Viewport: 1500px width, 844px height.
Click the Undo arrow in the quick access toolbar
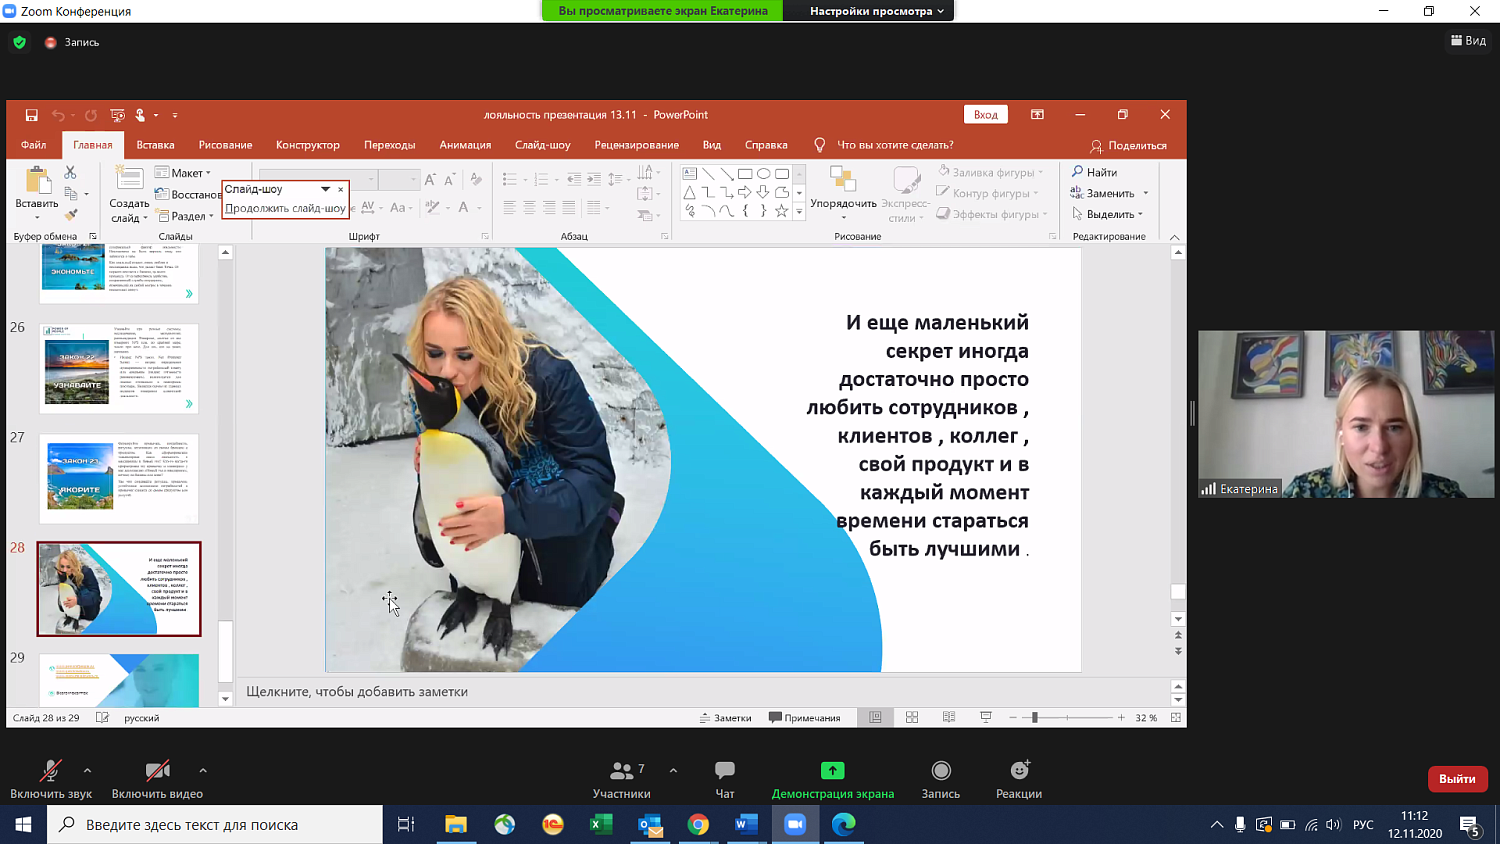pos(58,115)
